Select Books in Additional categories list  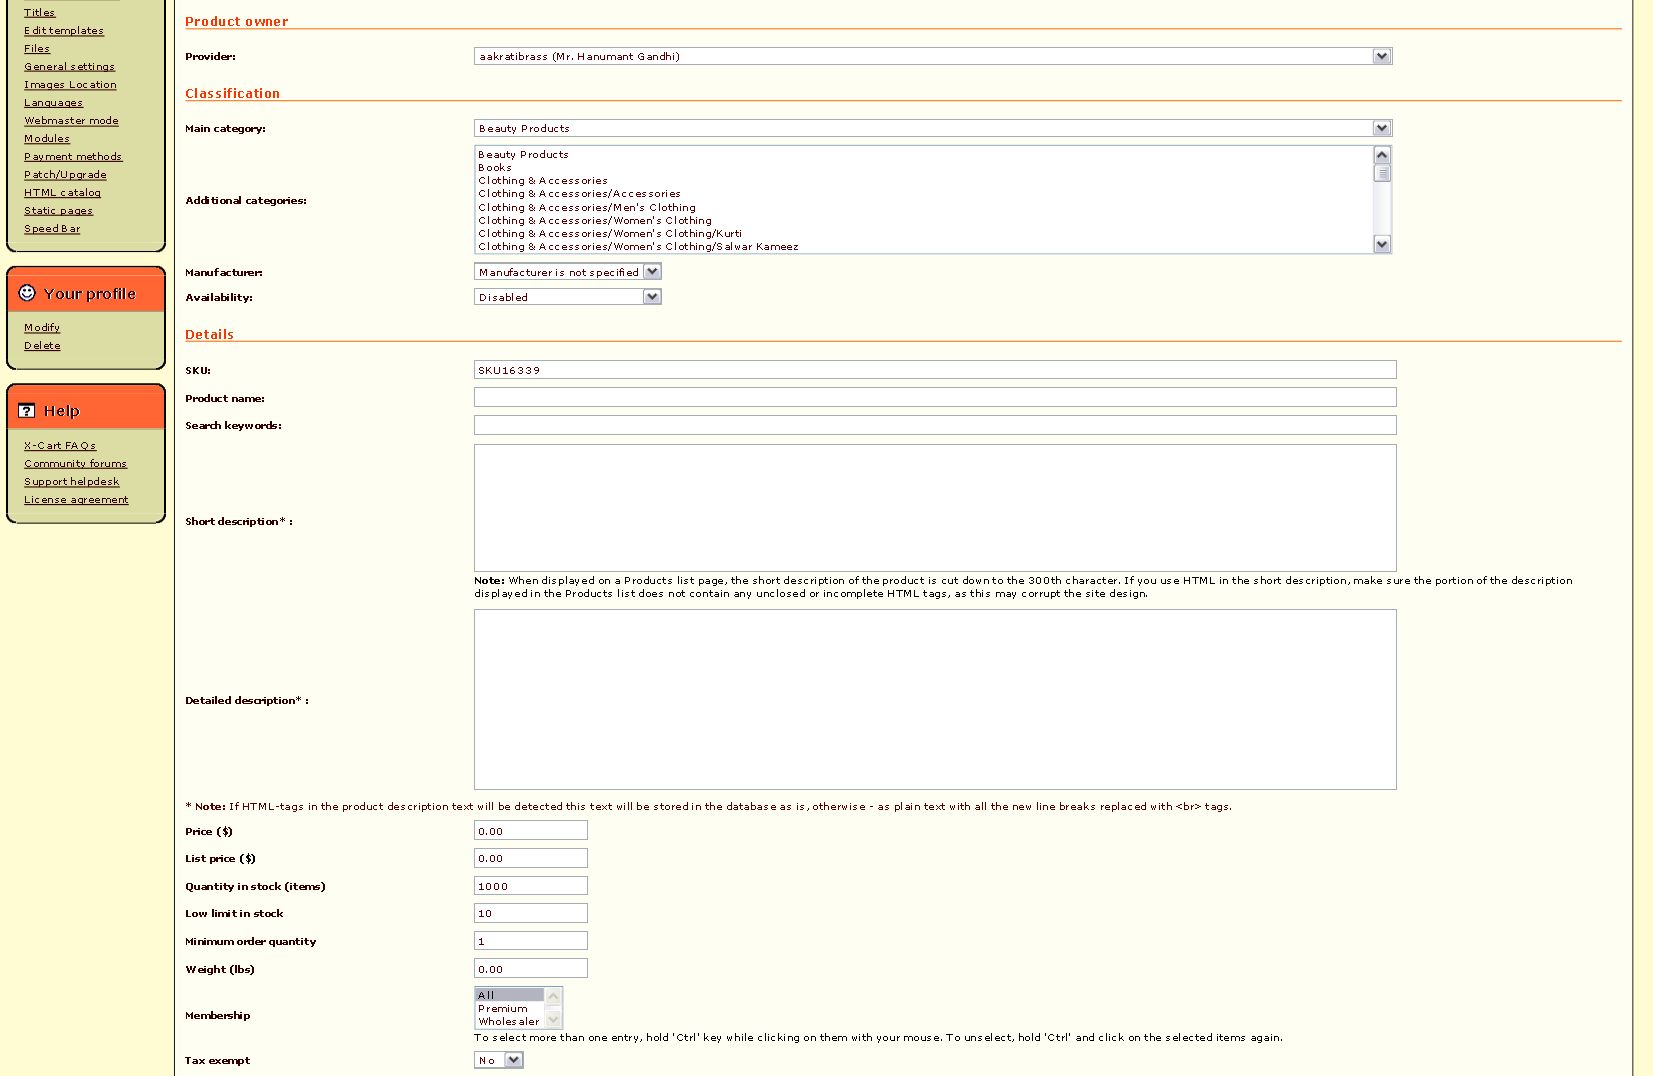(495, 168)
